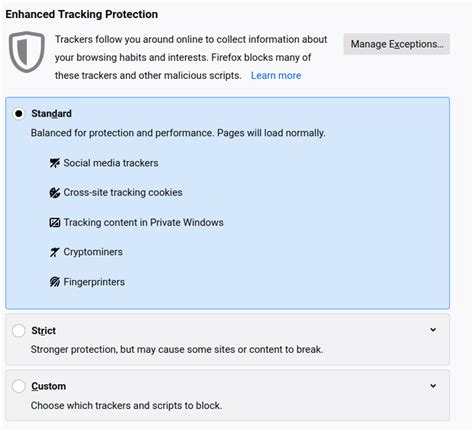
Task: Click the Strict option label
Action: (x=43, y=331)
